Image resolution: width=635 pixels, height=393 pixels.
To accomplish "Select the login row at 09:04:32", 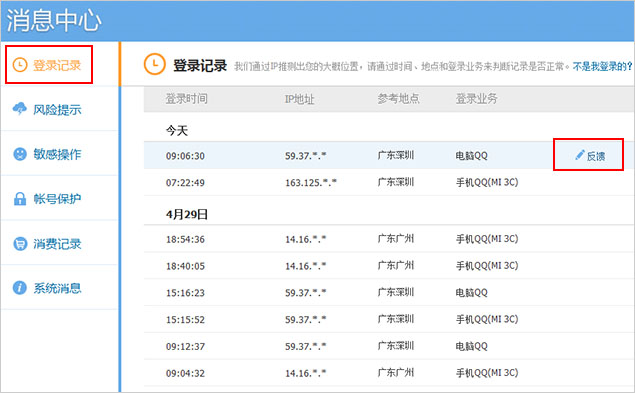I will (389, 373).
